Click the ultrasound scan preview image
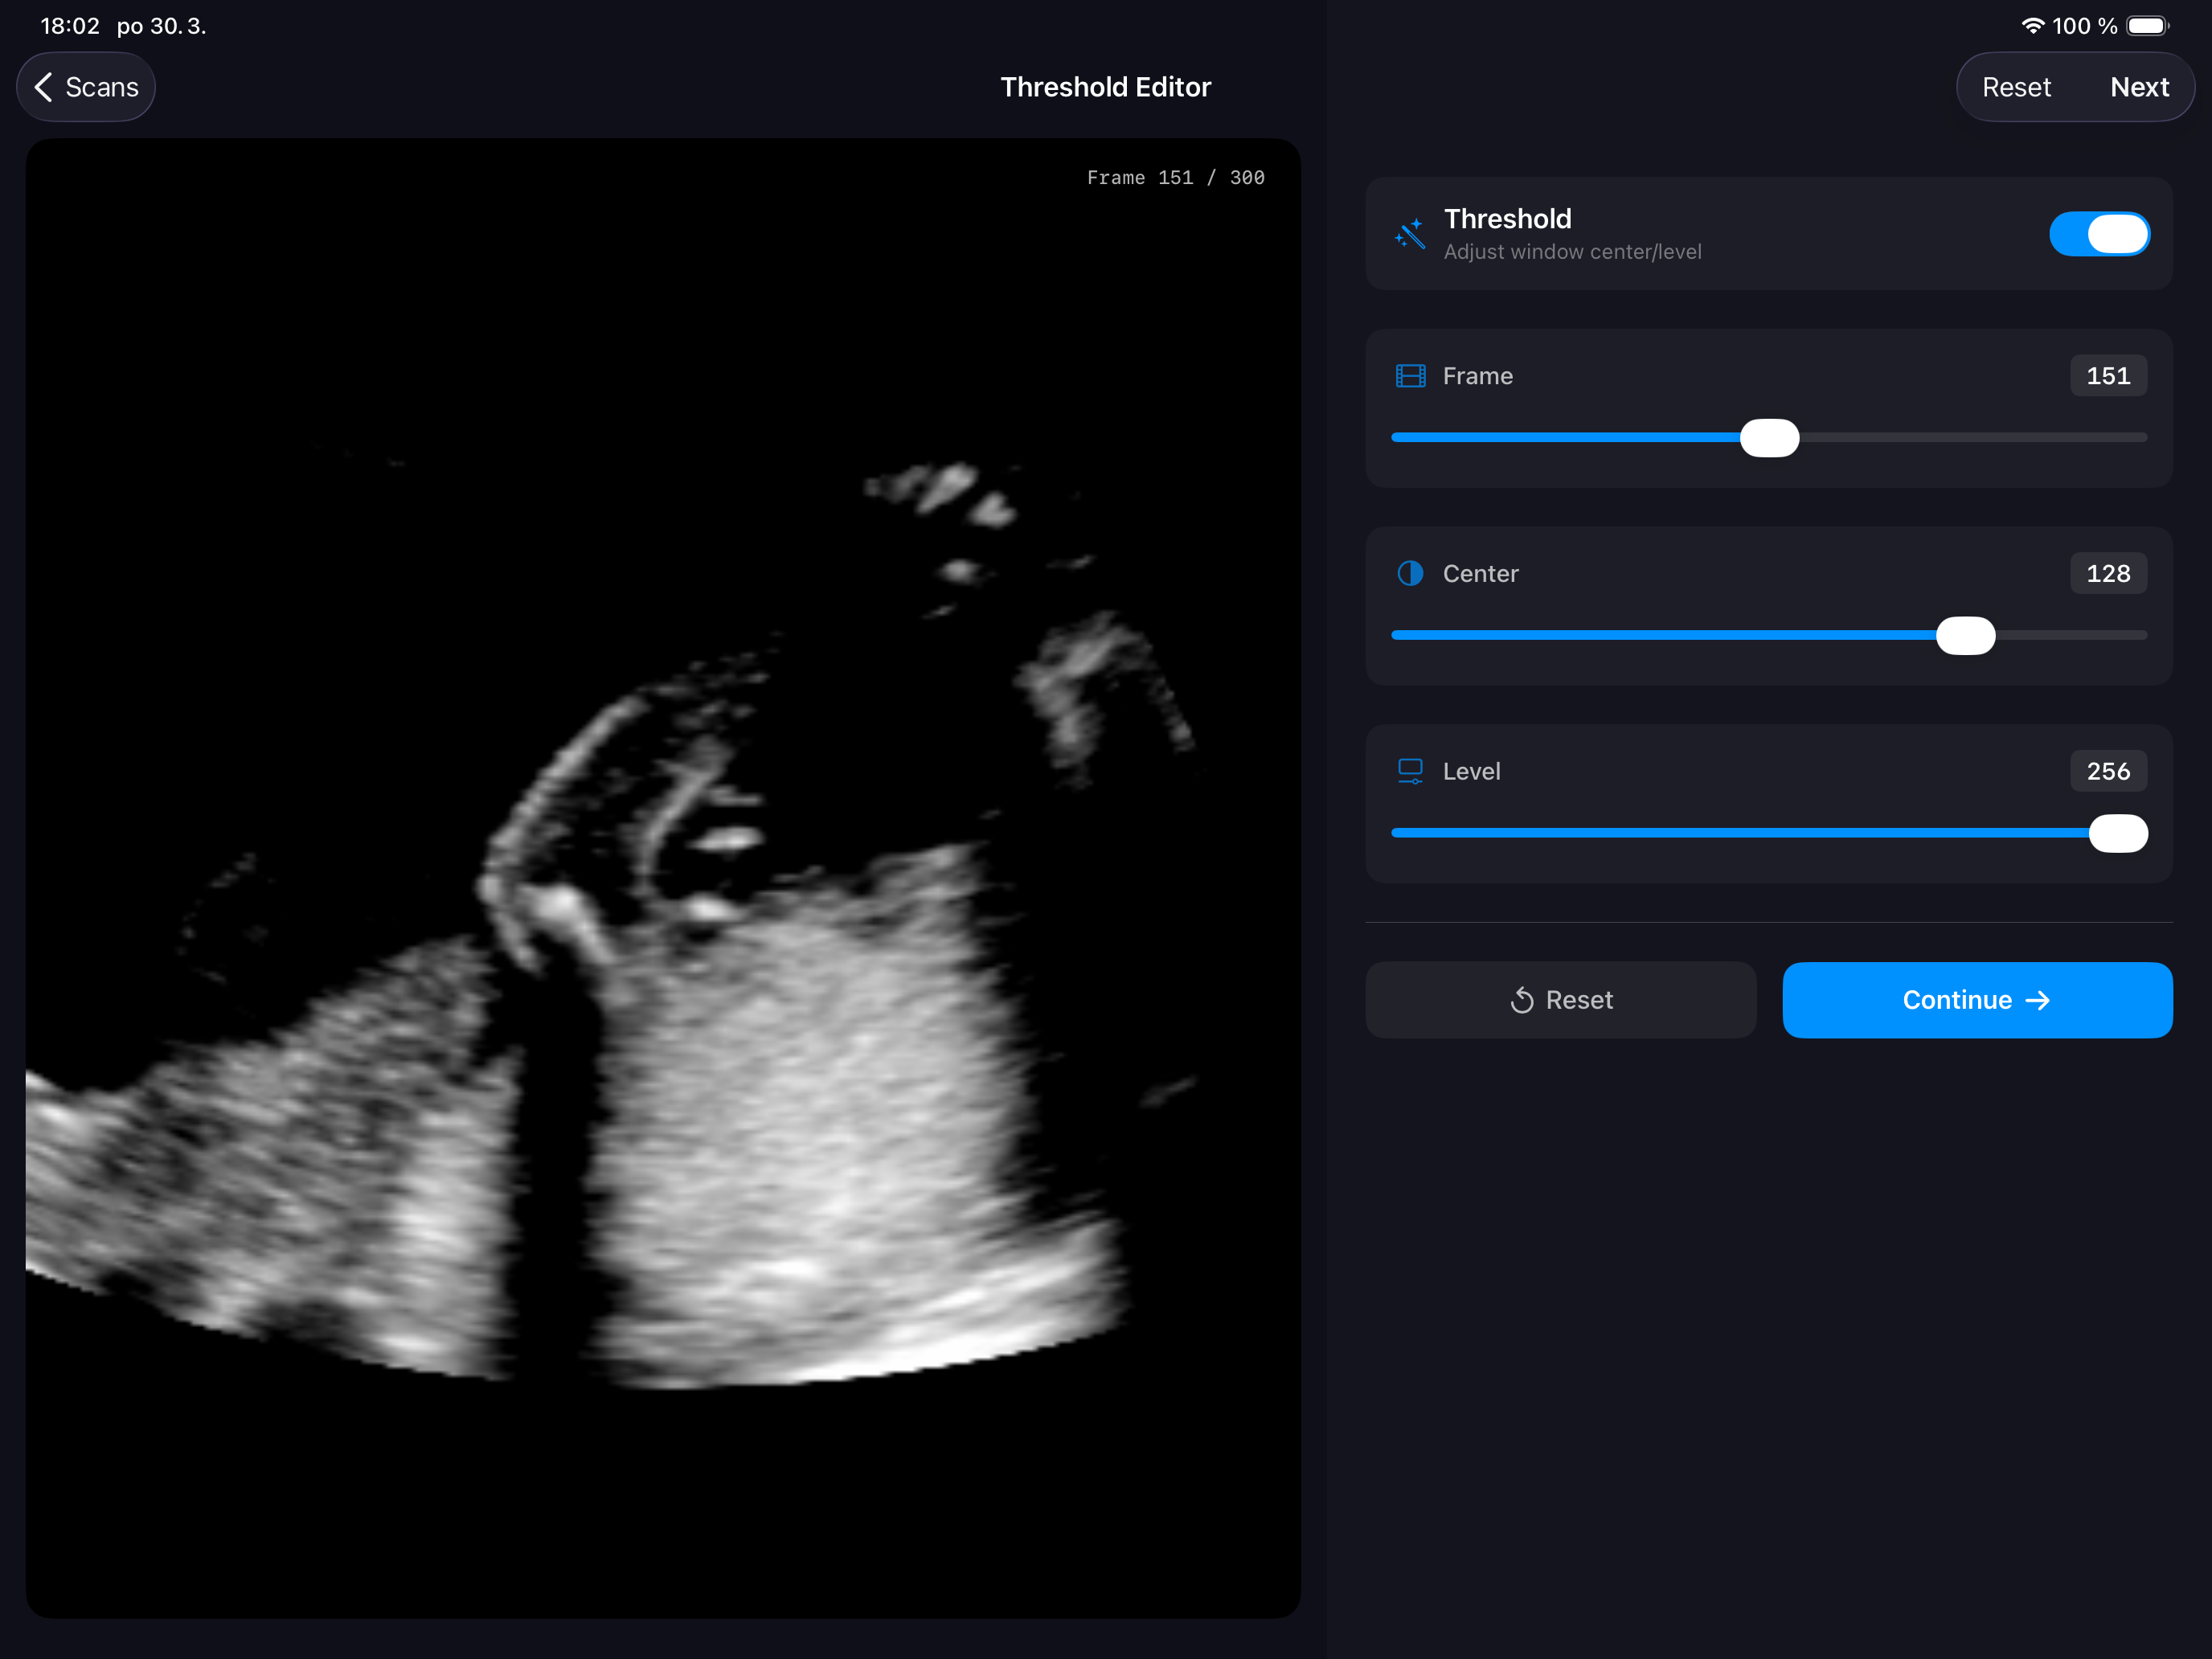Viewport: 2212px width, 1659px height. click(663, 878)
